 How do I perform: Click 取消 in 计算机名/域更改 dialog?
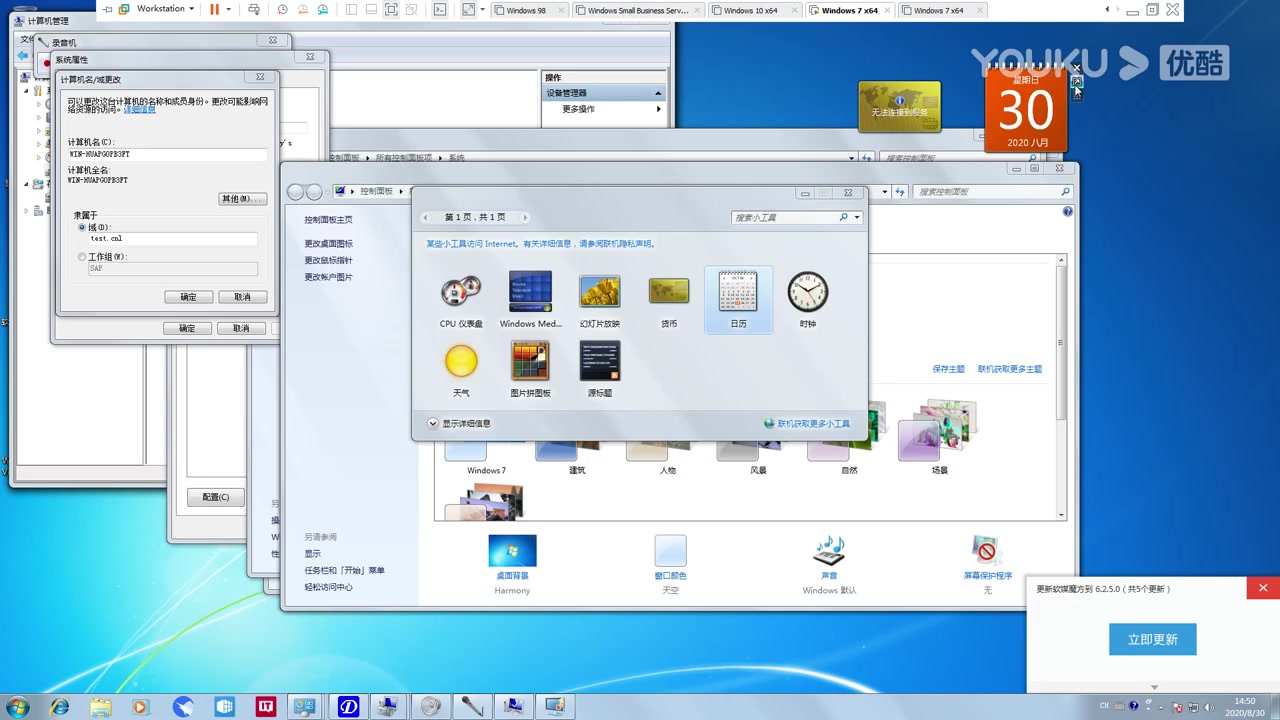(242, 297)
